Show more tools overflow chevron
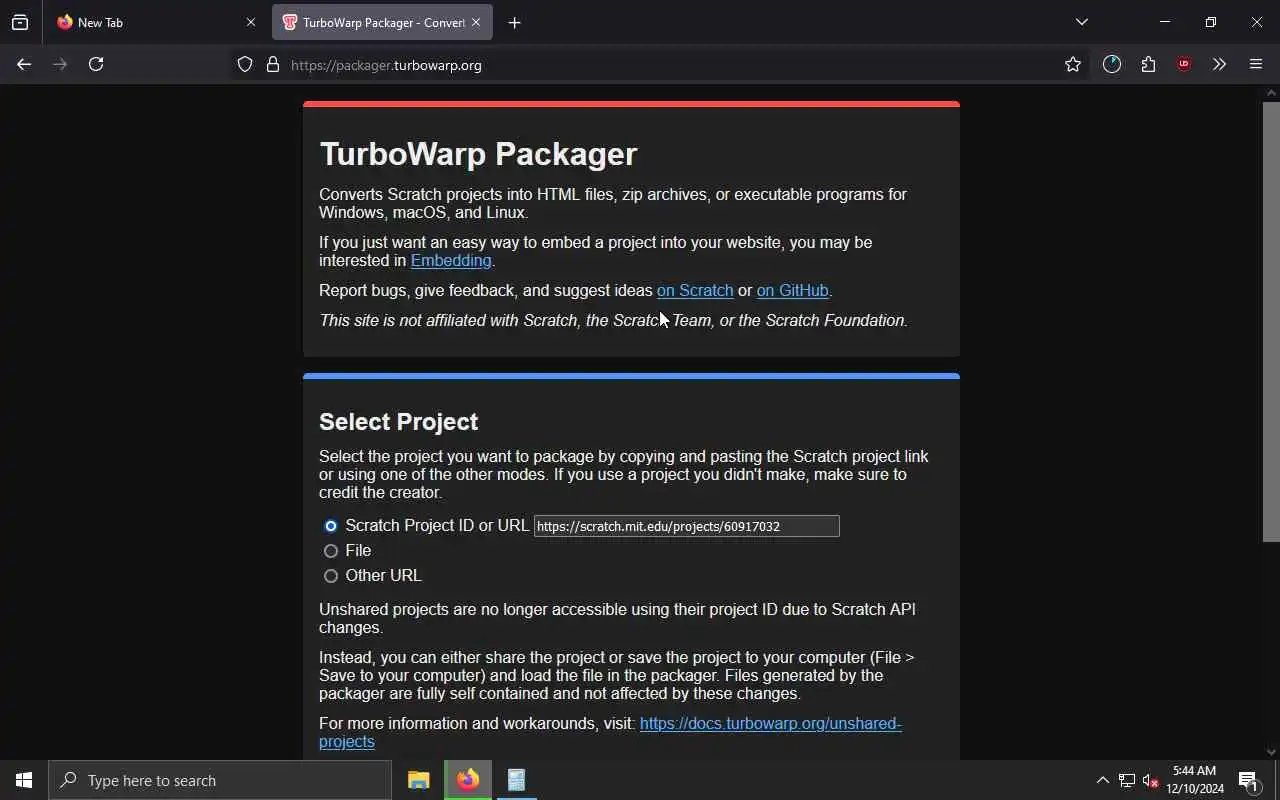Viewport: 1280px width, 800px height. pos(1219,64)
